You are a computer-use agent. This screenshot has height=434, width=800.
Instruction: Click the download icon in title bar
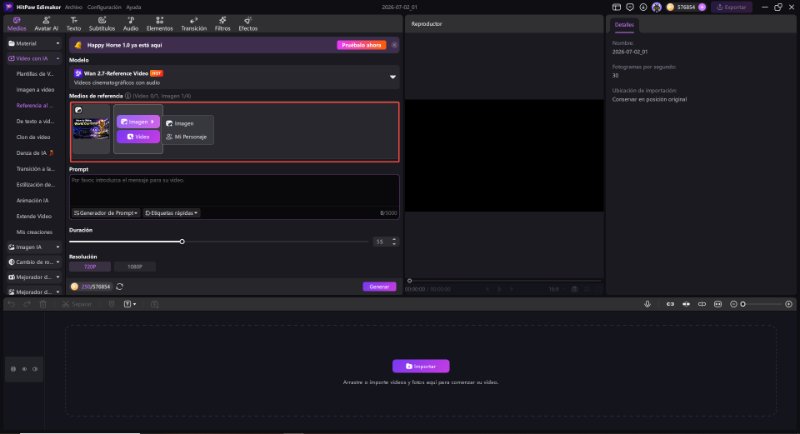(x=643, y=7)
